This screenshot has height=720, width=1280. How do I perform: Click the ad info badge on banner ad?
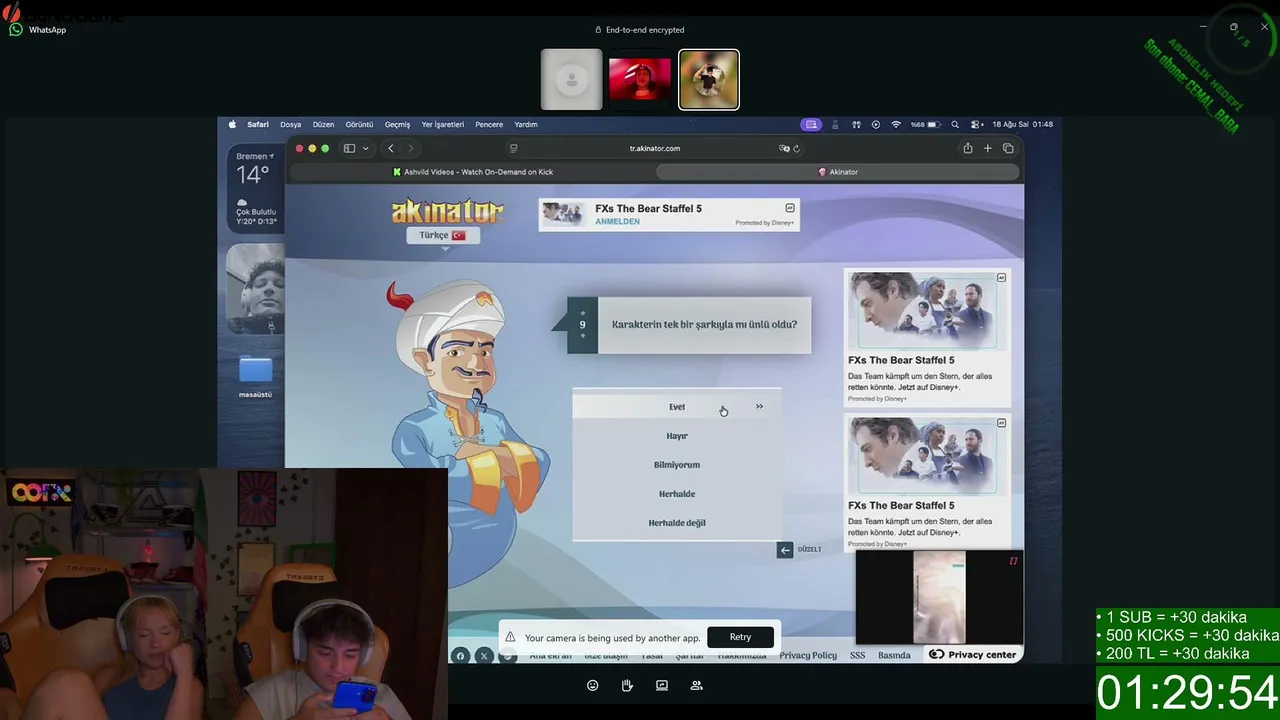pos(790,208)
